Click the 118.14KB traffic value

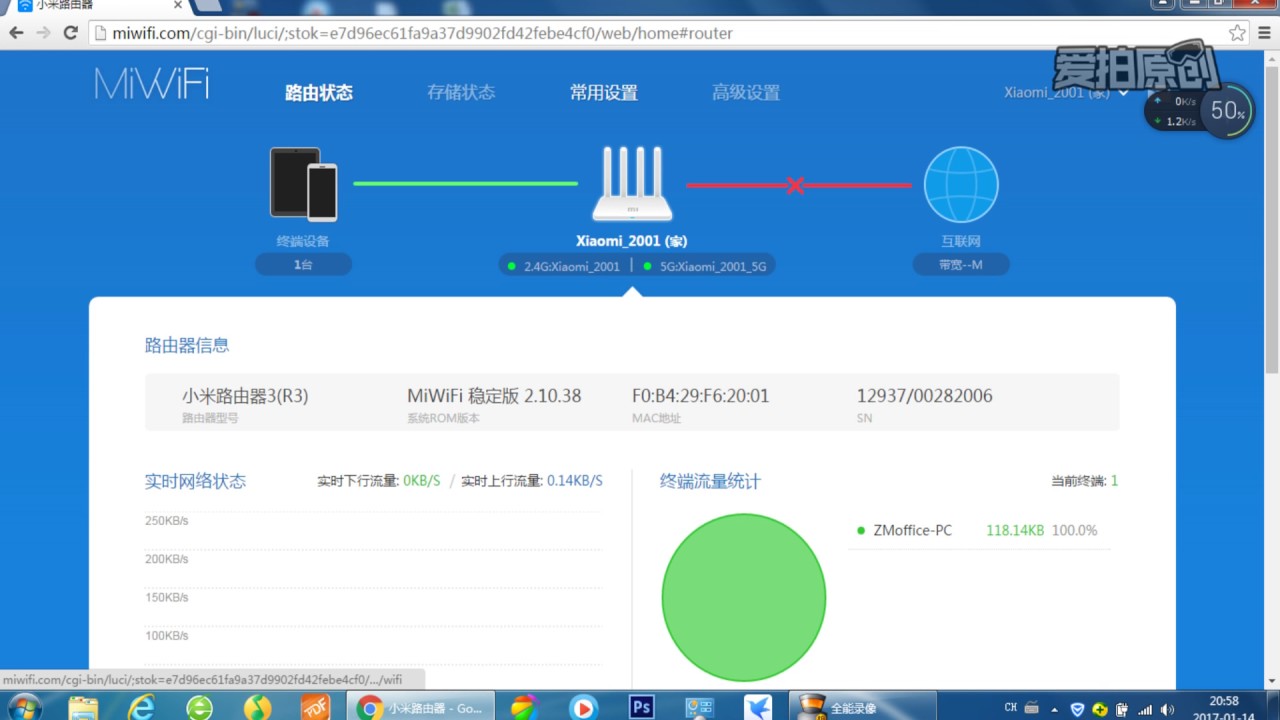[1015, 531]
